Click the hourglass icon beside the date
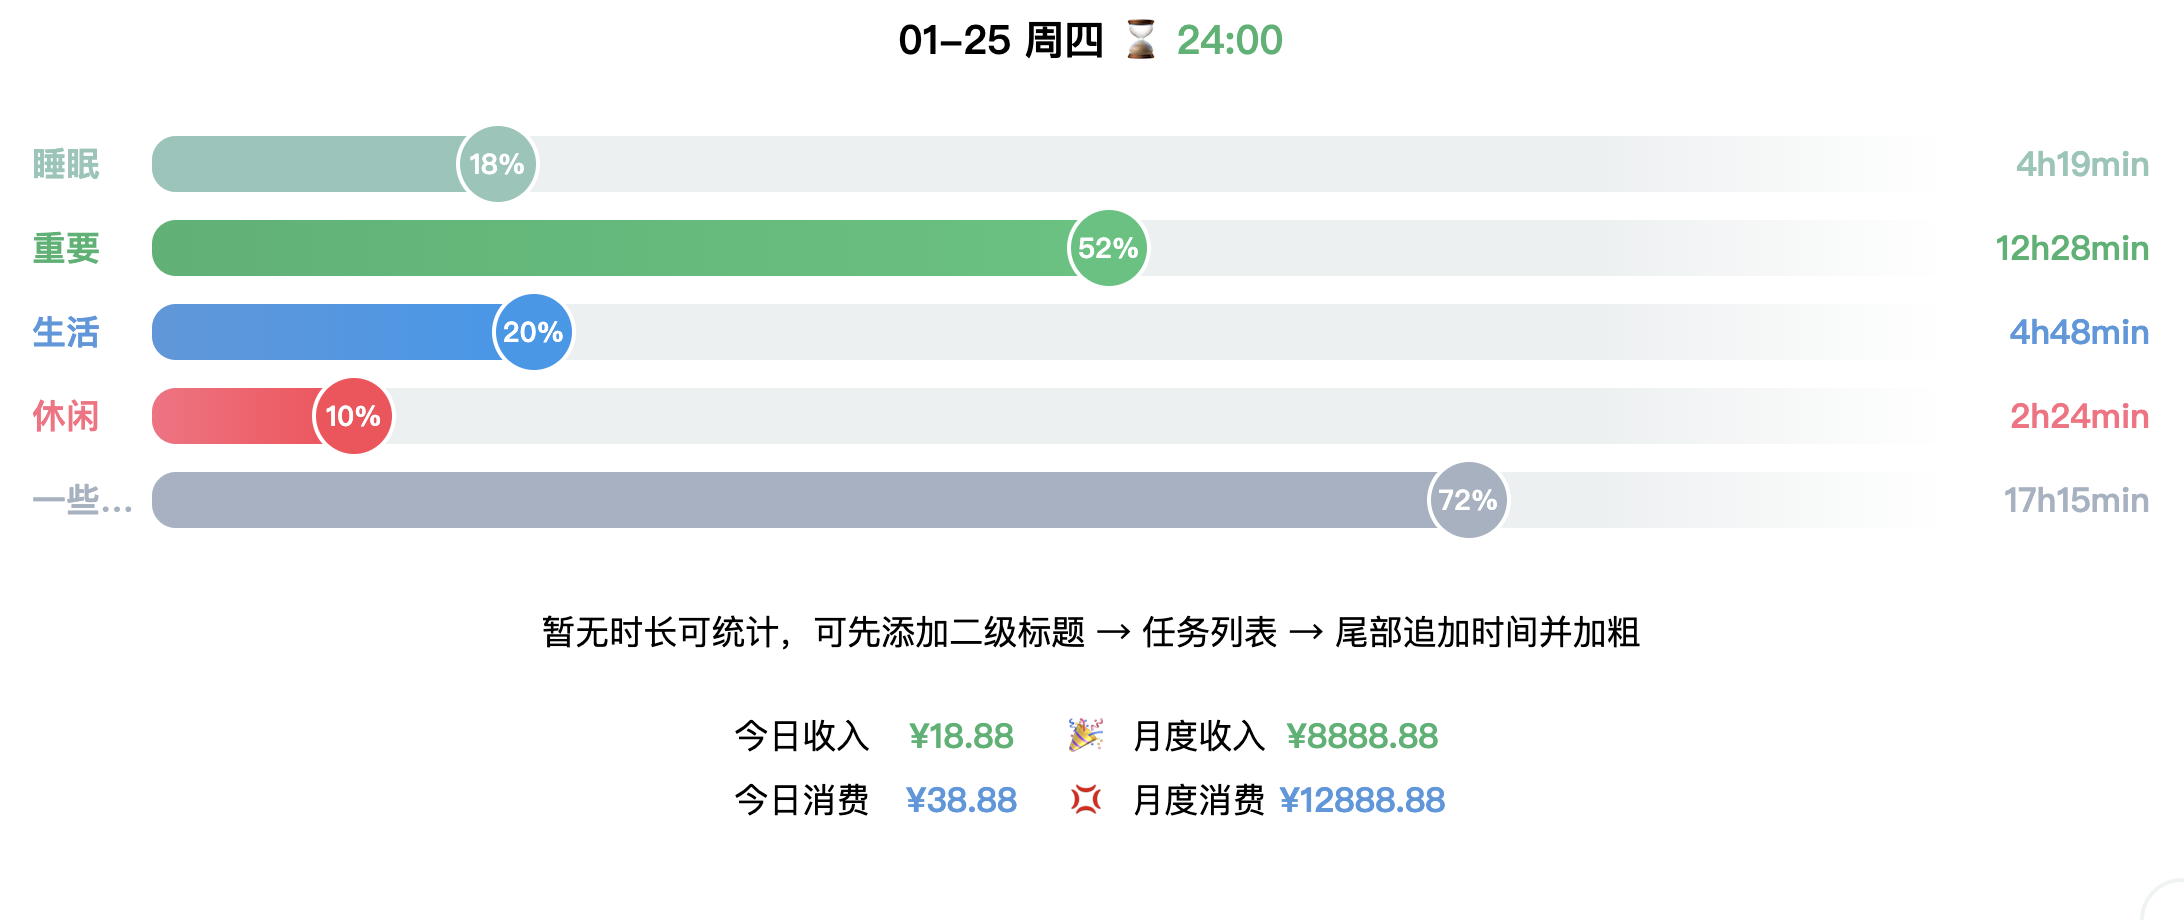This screenshot has height=920, width=2184. 1140,40
